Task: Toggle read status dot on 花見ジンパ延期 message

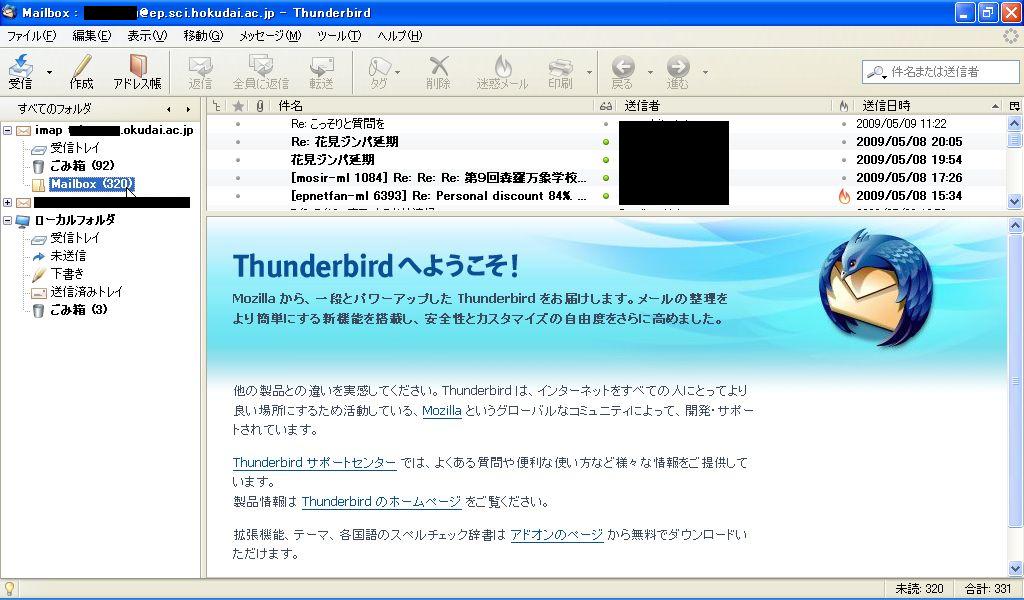Action: point(606,160)
